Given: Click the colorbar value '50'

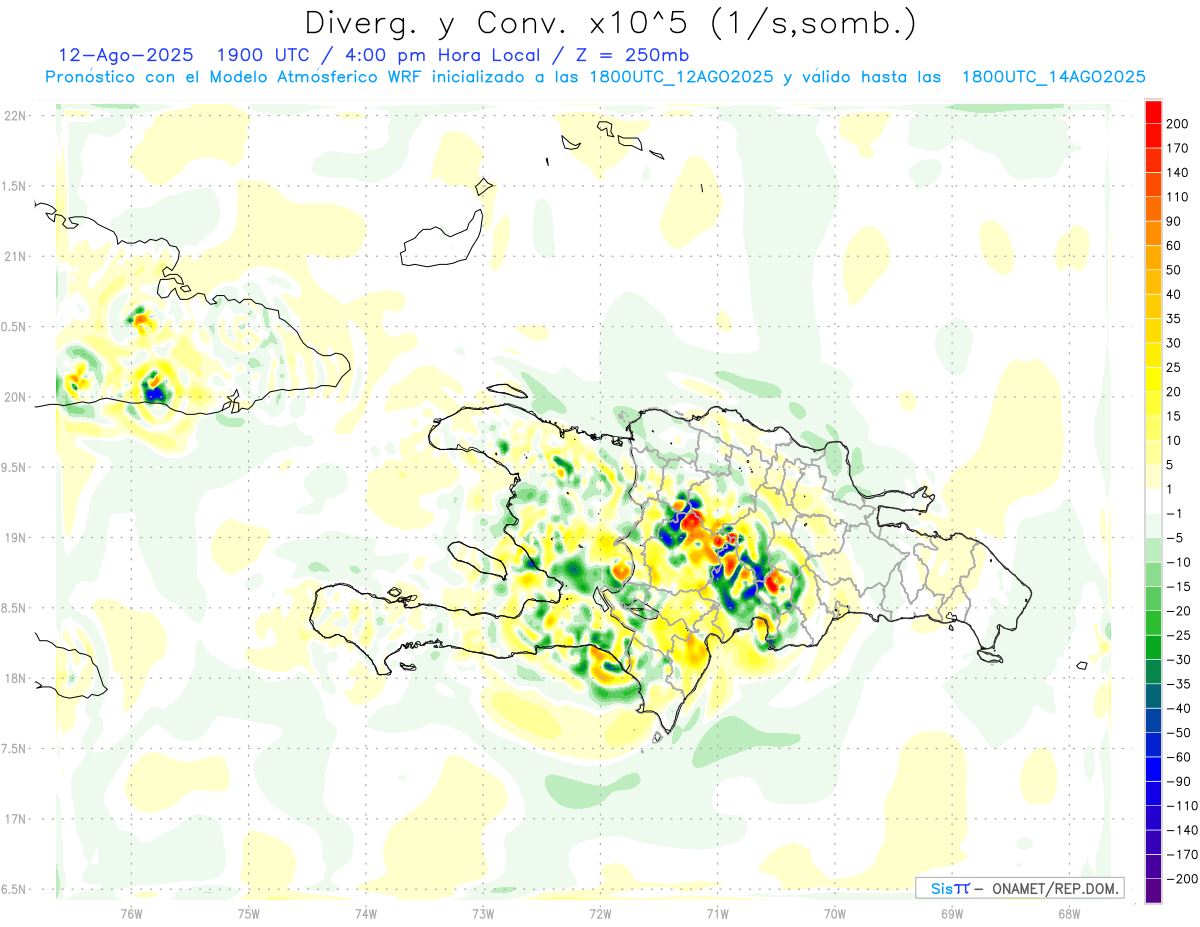Looking at the screenshot, I should [x=1174, y=270].
